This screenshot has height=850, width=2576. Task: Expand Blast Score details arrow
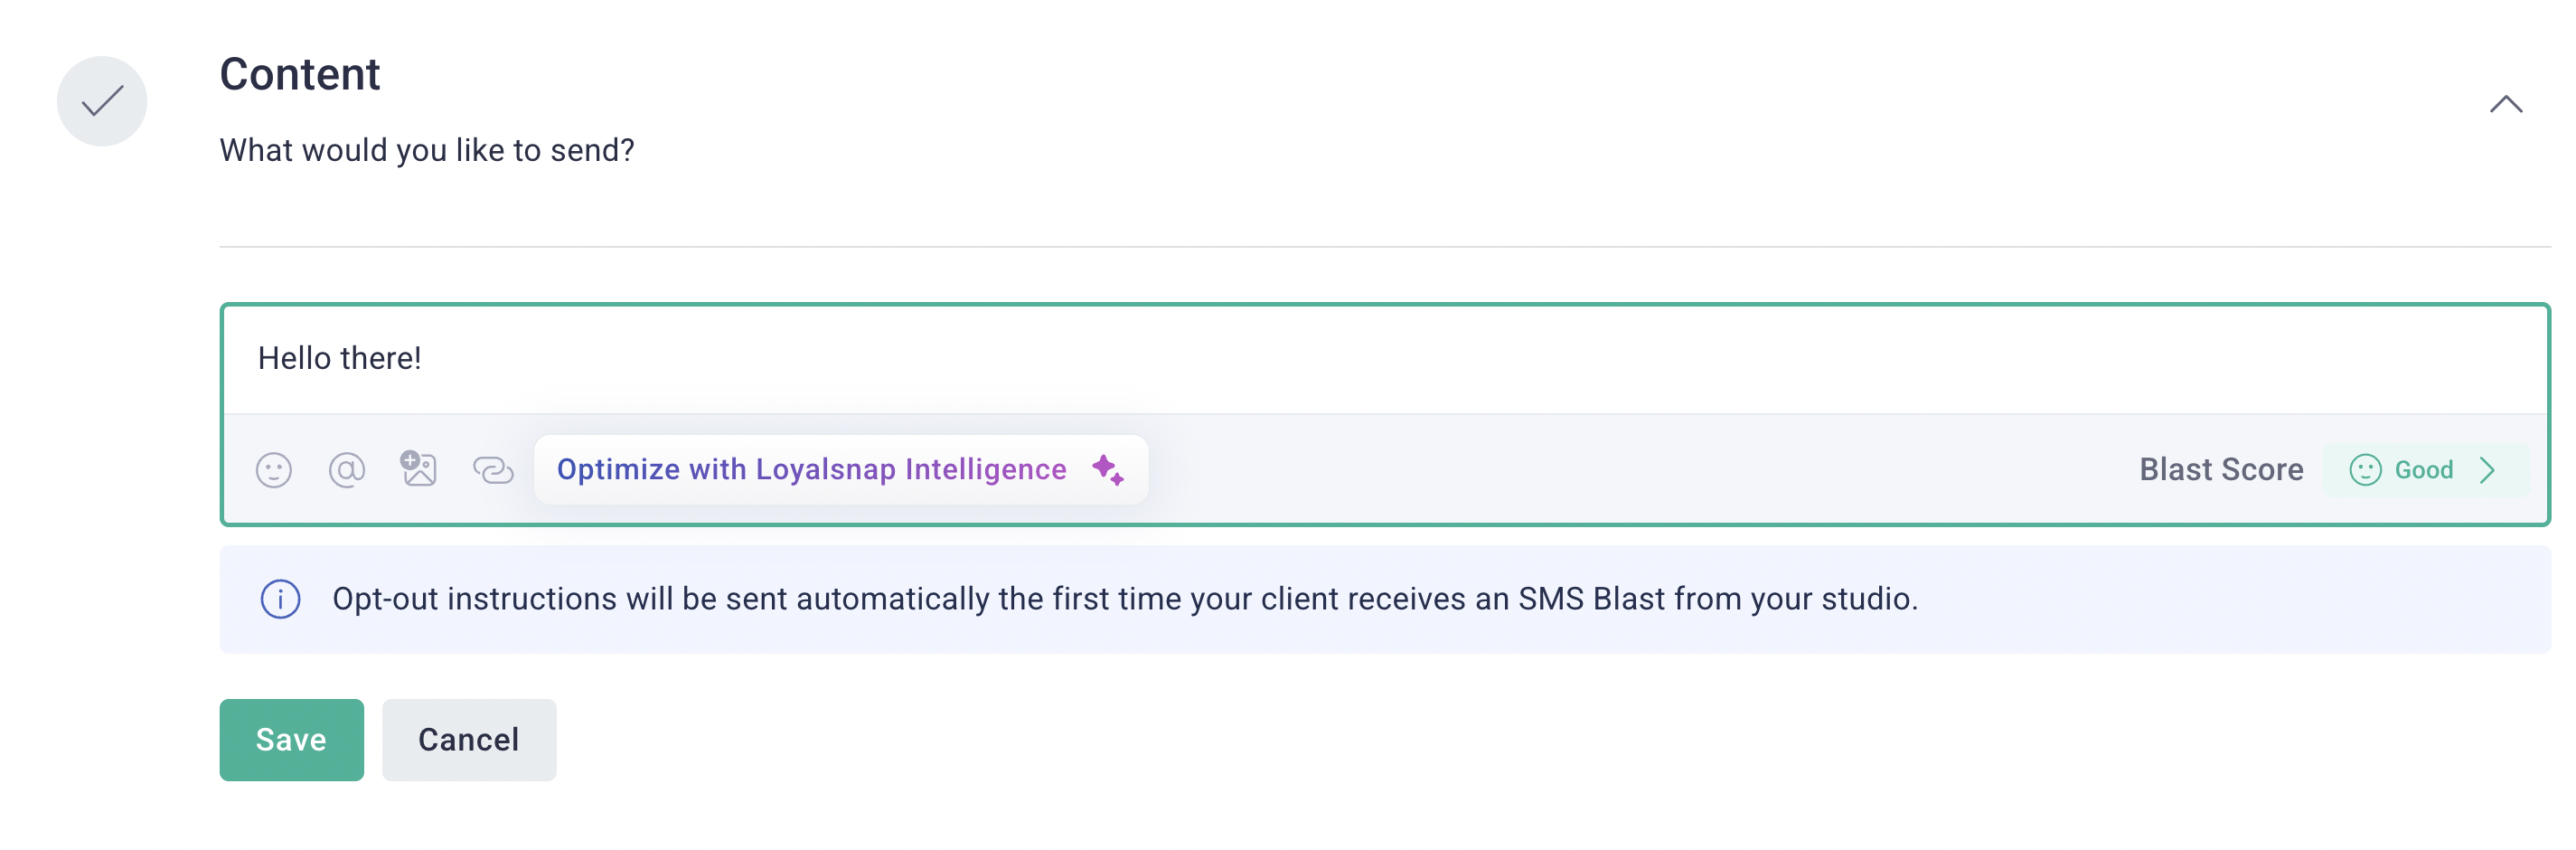click(x=2487, y=470)
